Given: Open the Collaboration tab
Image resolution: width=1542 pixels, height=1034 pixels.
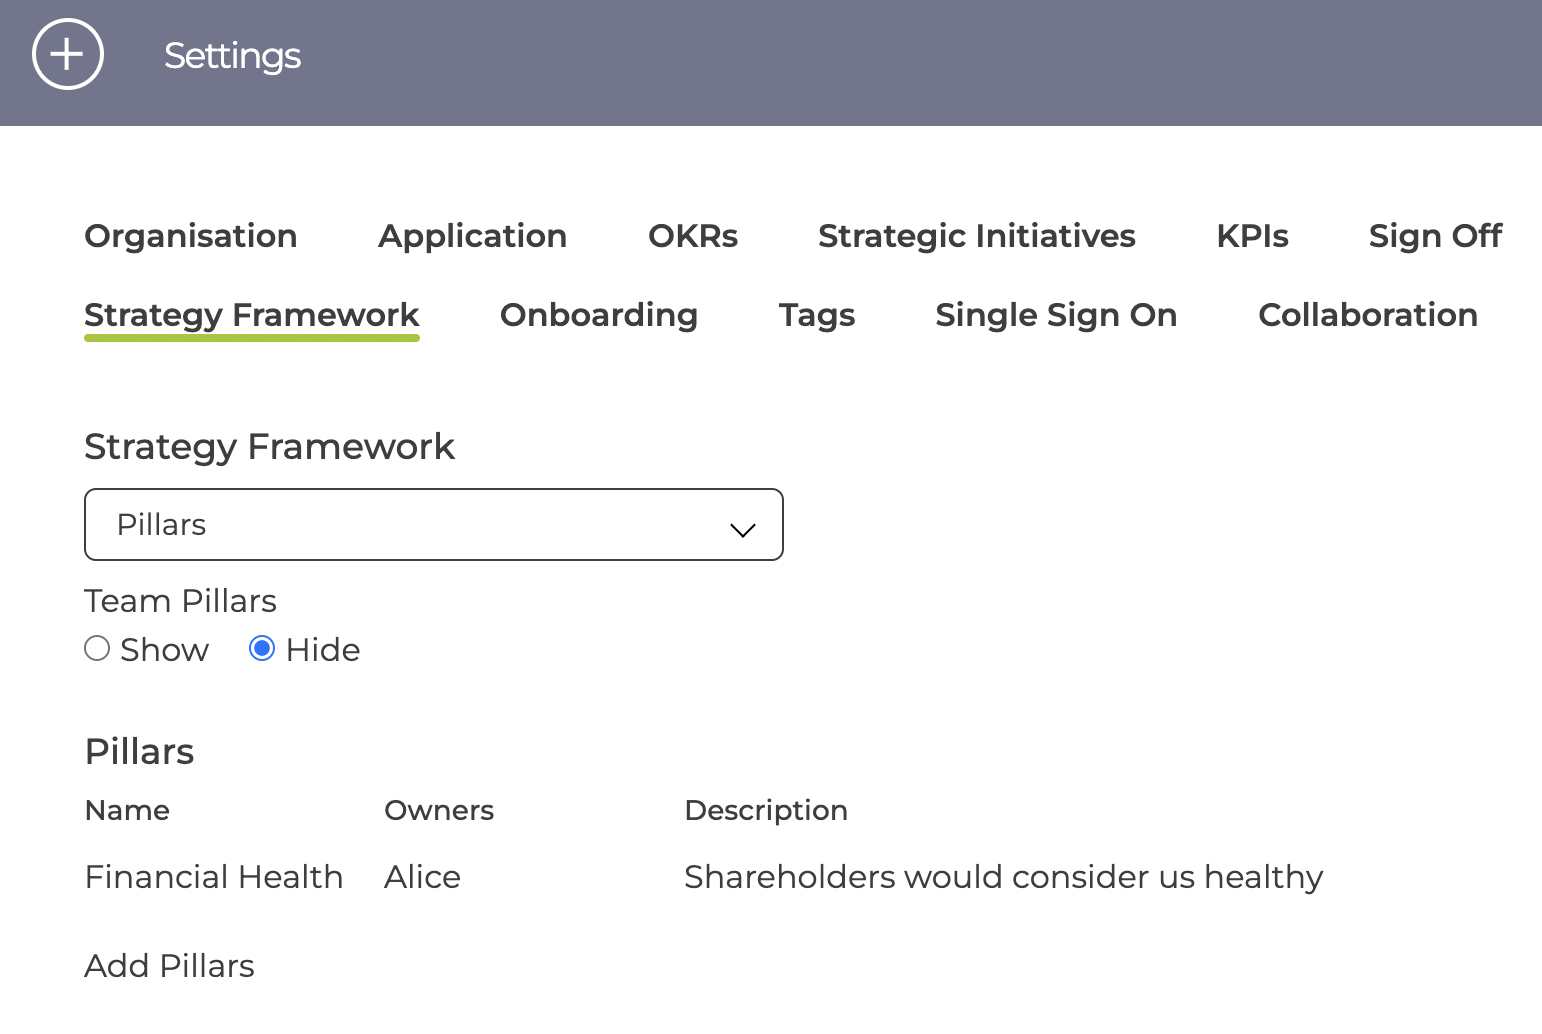Looking at the screenshot, I should (x=1368, y=315).
